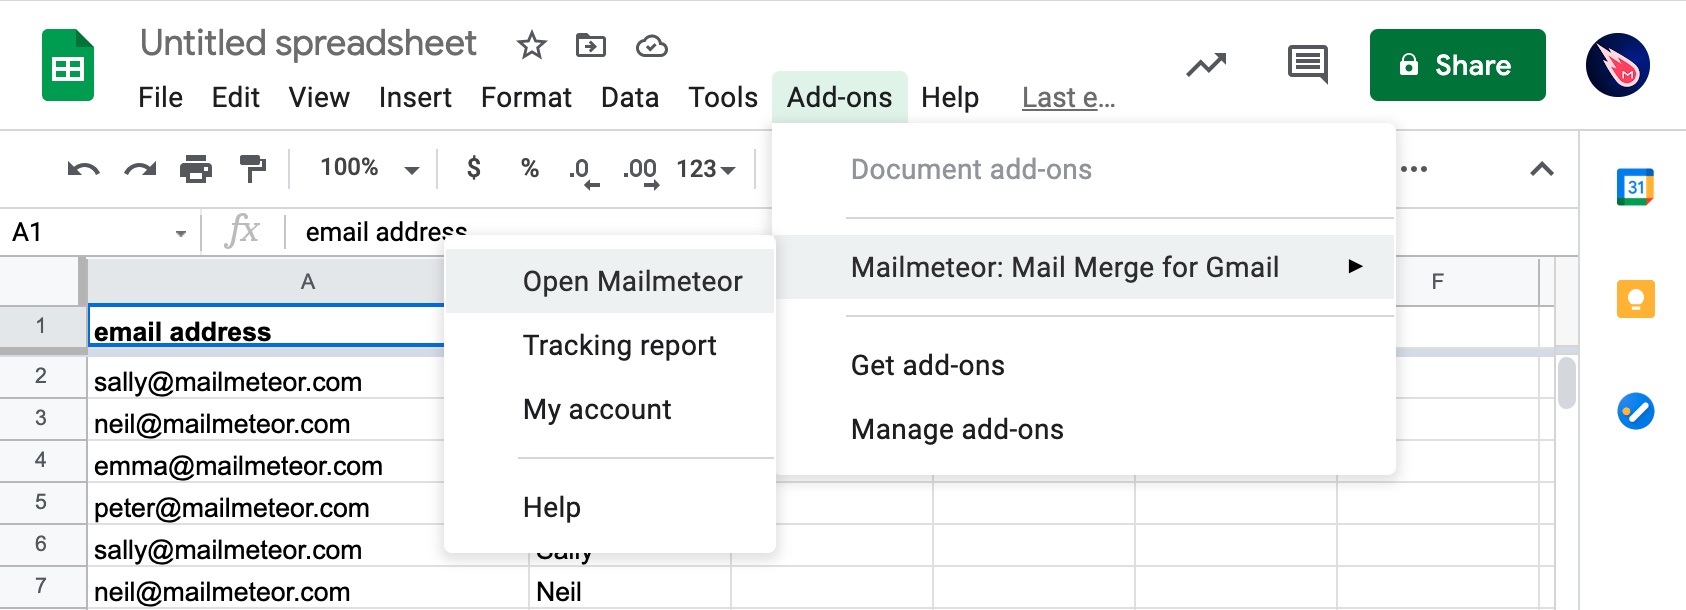
Task: Open the comment history icon
Action: (x=1307, y=65)
